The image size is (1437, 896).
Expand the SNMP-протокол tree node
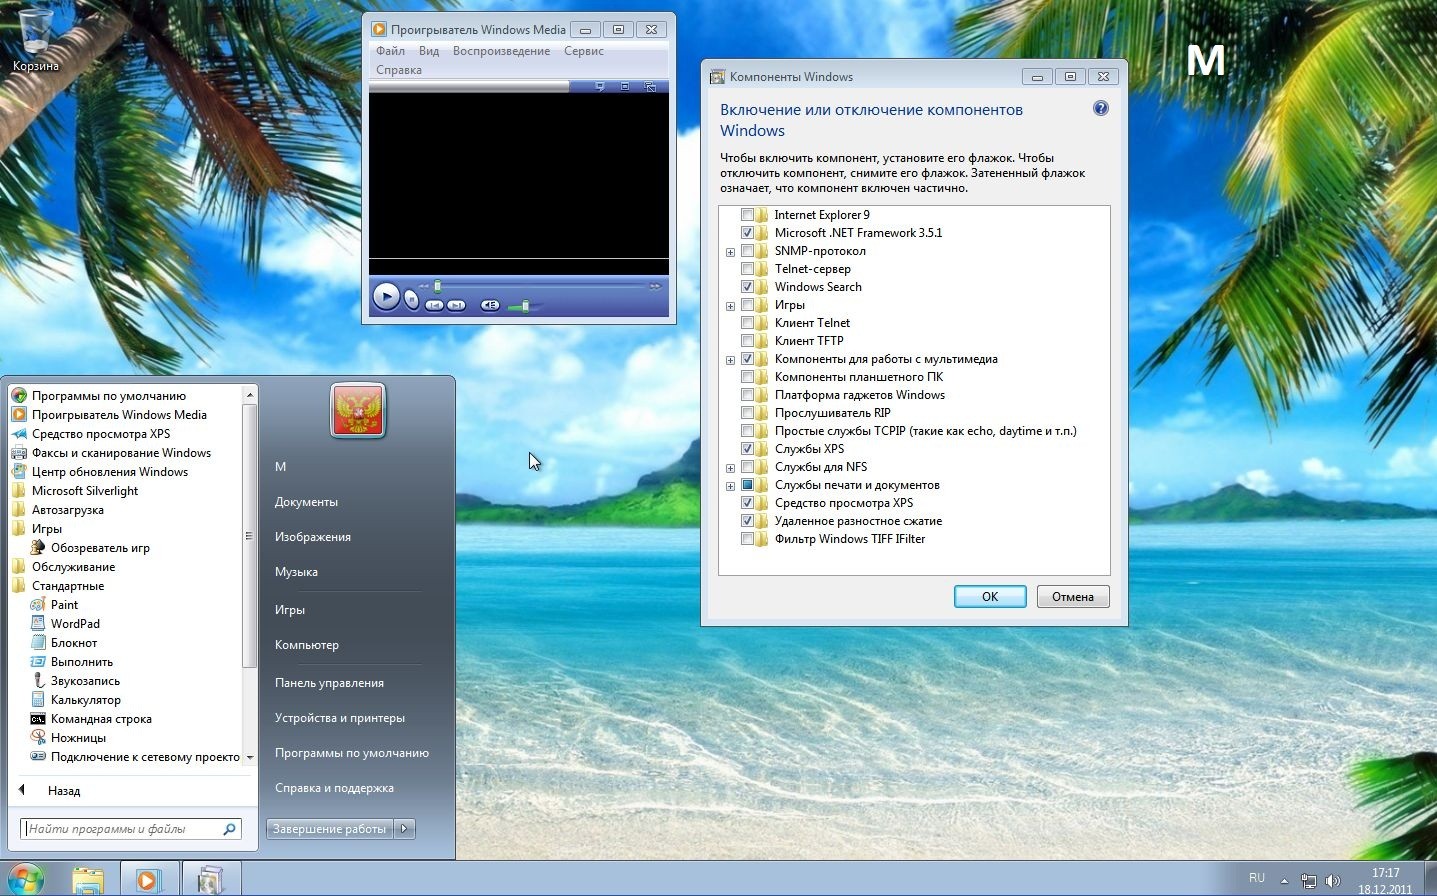tap(730, 252)
